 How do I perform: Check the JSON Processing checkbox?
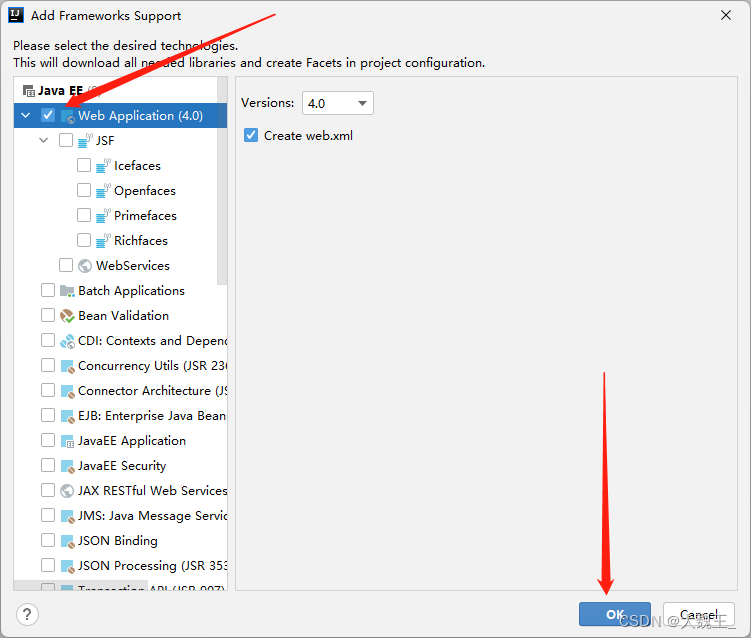(x=48, y=565)
